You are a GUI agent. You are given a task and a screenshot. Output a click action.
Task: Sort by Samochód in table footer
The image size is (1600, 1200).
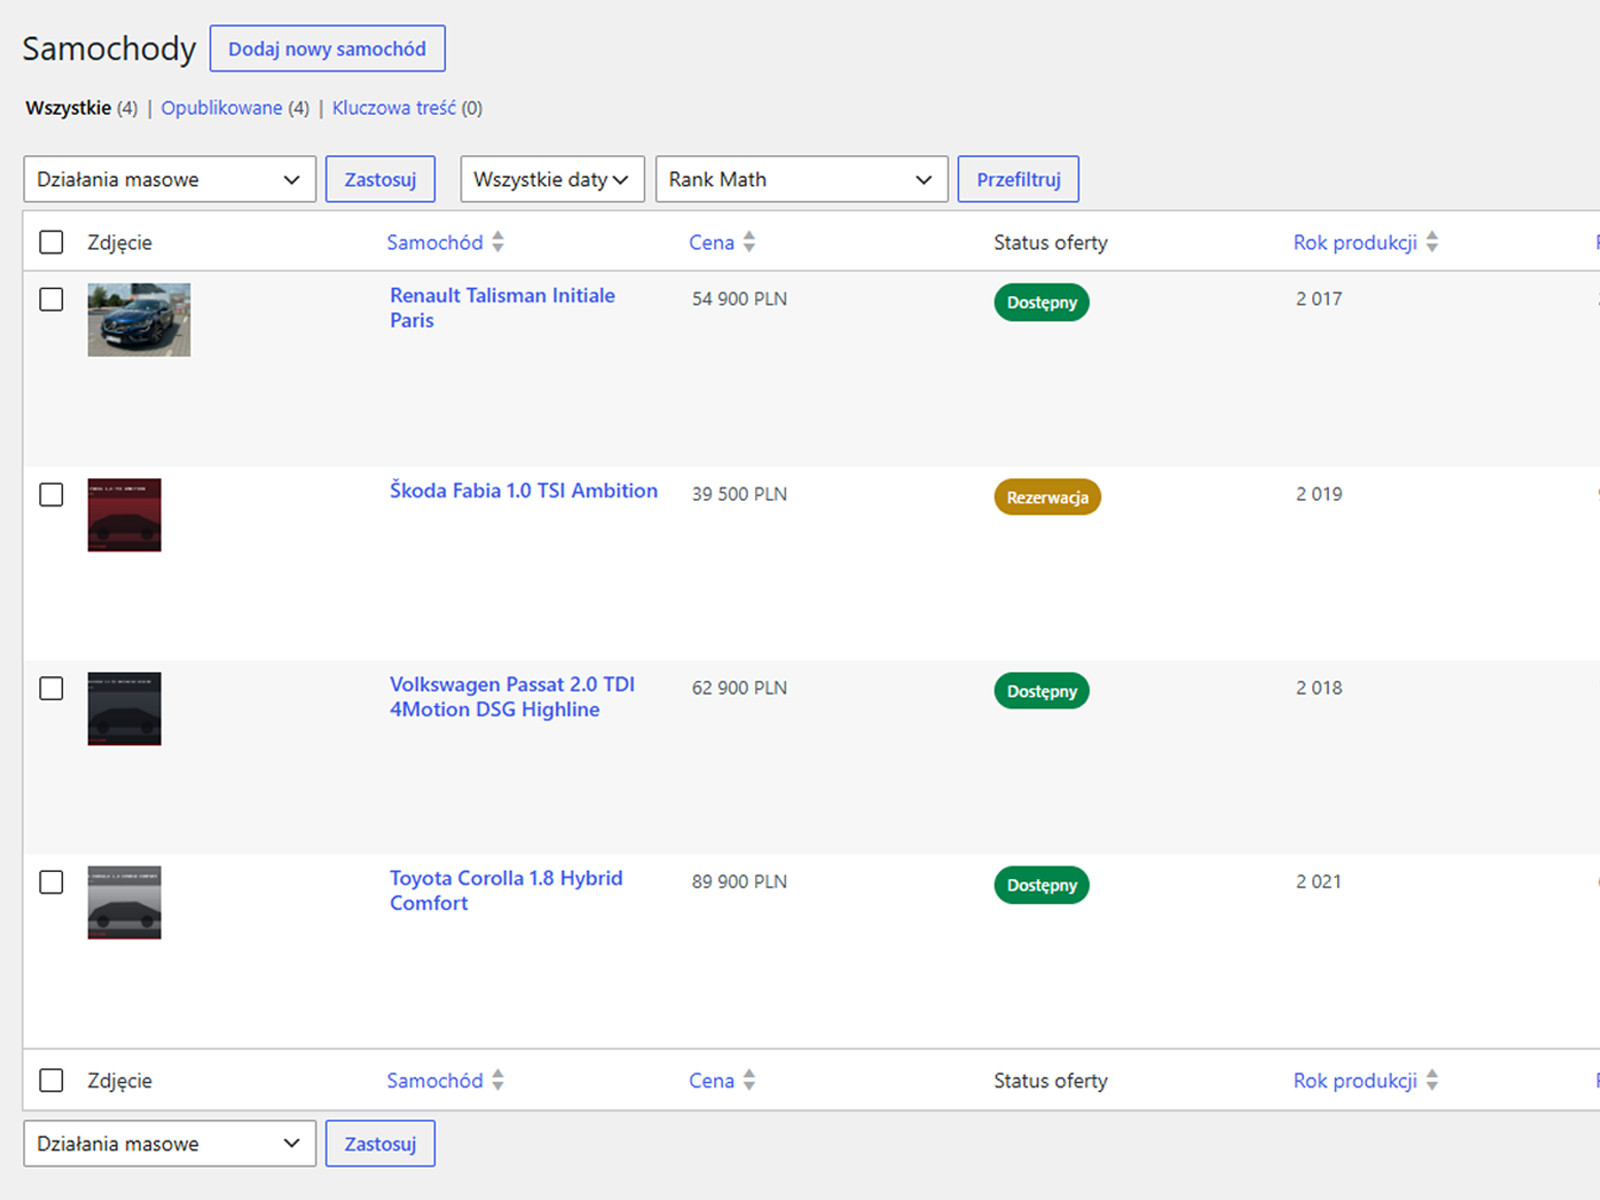tap(435, 1080)
